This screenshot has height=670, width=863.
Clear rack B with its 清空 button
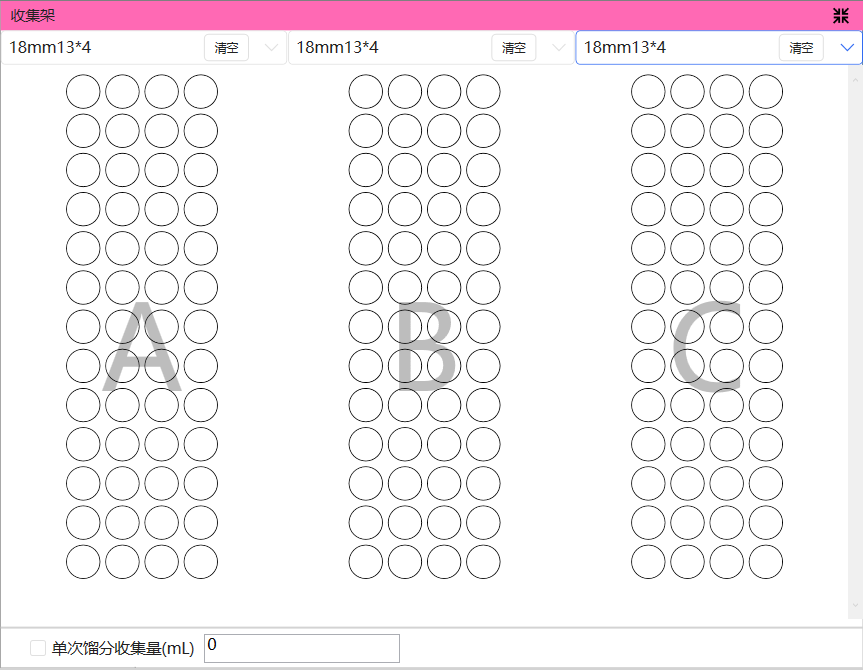(x=514, y=48)
